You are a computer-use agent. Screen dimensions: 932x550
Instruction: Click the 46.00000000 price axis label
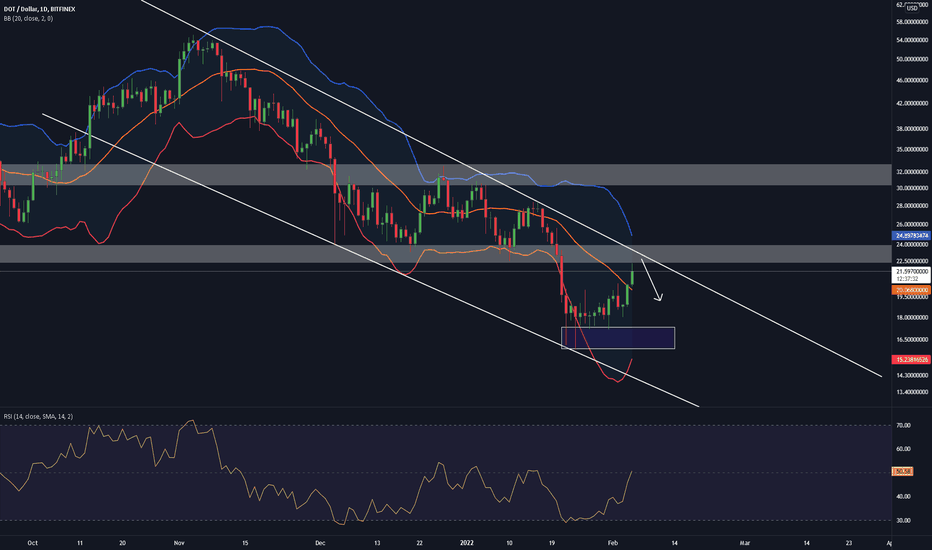912,80
